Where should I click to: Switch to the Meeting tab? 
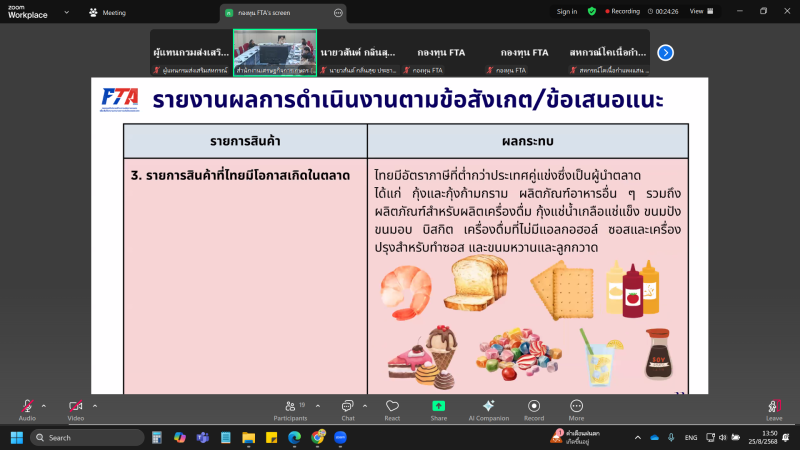(x=108, y=13)
